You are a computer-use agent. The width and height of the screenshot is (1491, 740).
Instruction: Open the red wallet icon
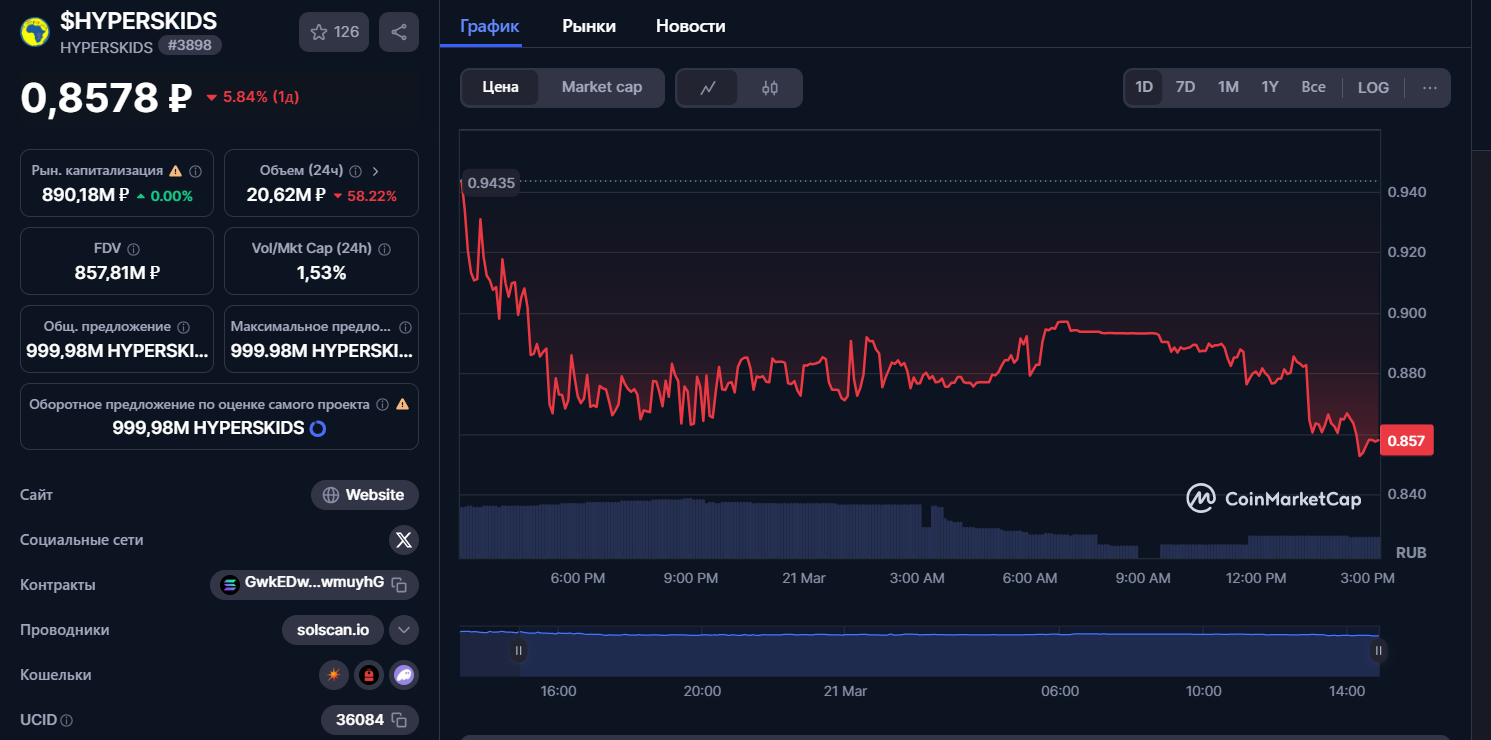[369, 675]
